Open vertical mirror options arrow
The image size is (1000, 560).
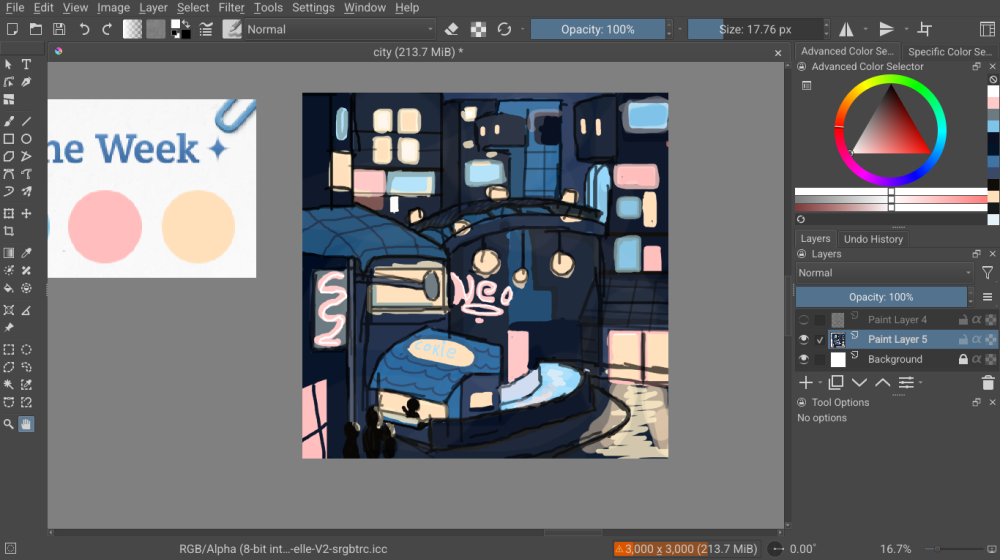point(906,29)
